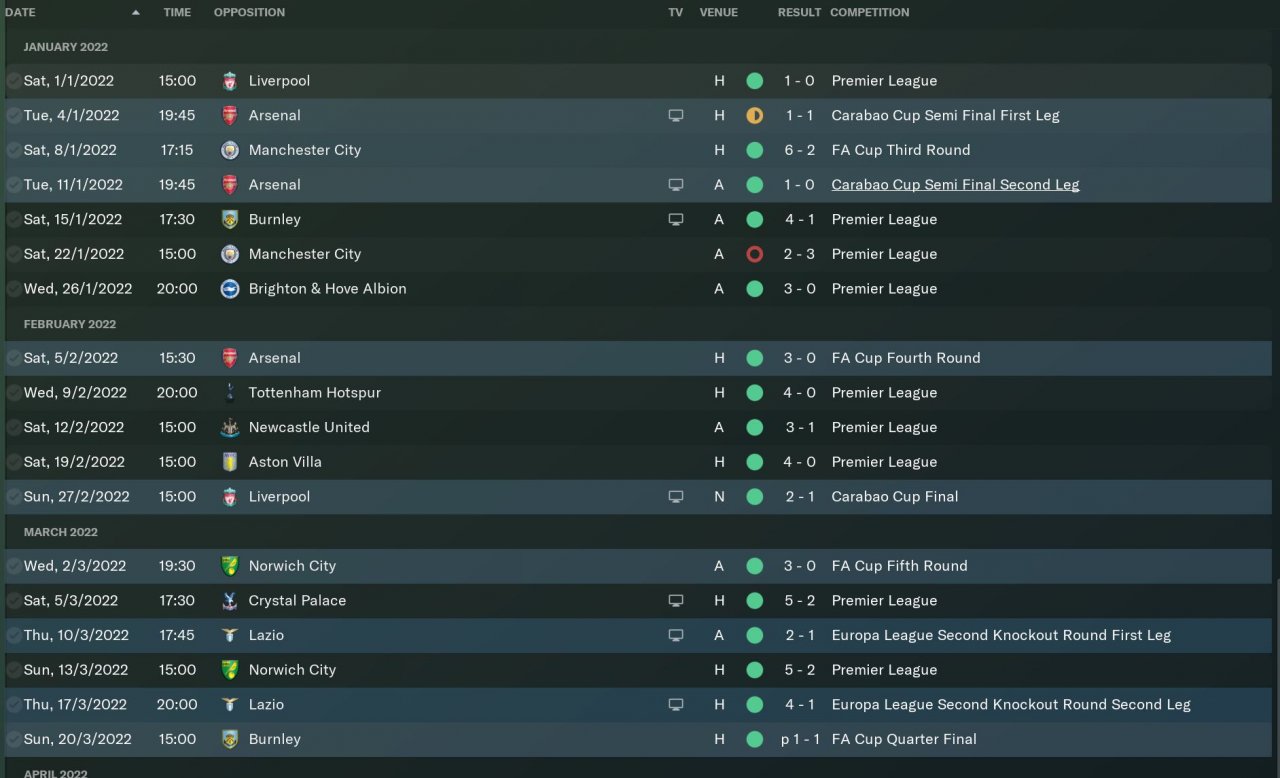The width and height of the screenshot is (1280, 778).
Task: Open the Europa League Second Knockout Round Second Leg
Action: 1011,705
